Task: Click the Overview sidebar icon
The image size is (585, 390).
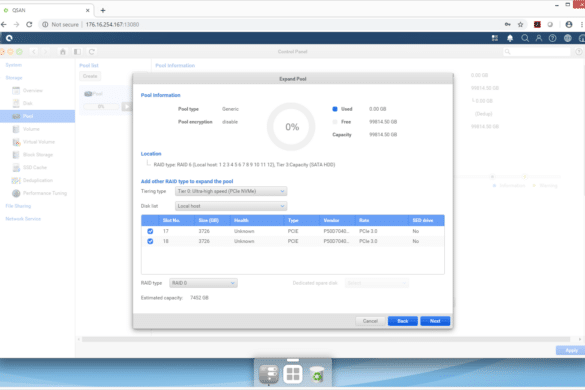Action: (16, 90)
